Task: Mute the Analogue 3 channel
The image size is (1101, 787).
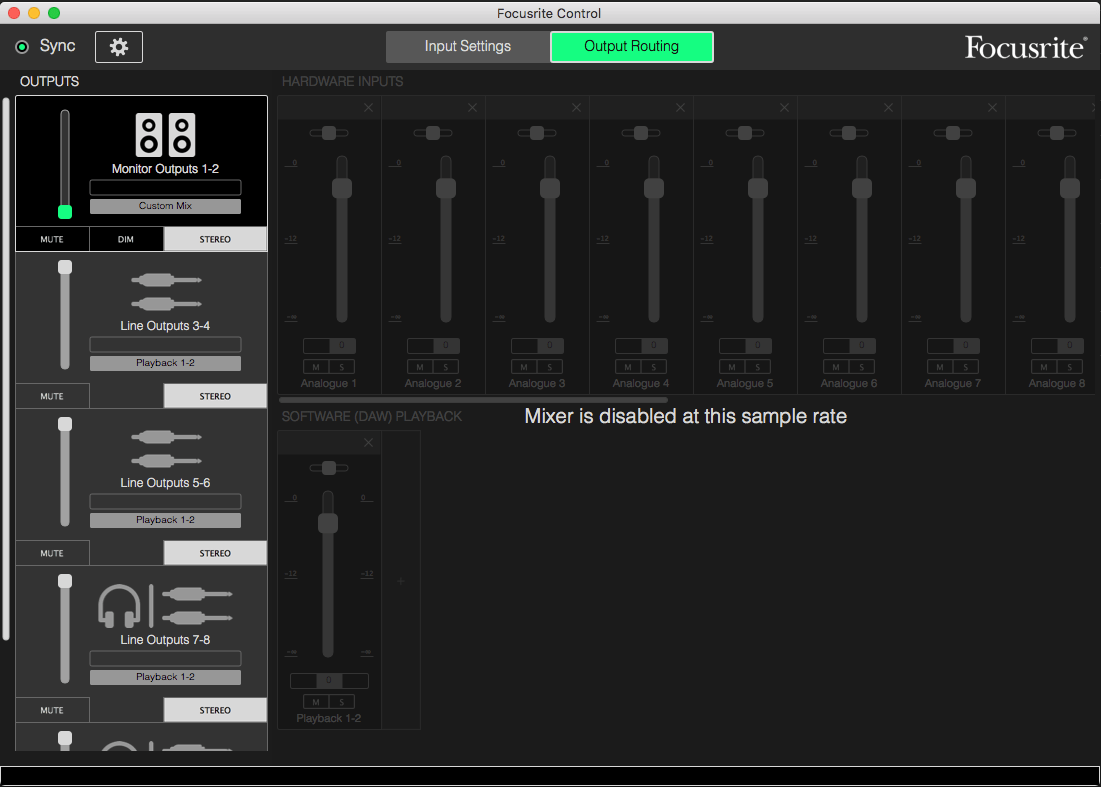Action: point(522,366)
